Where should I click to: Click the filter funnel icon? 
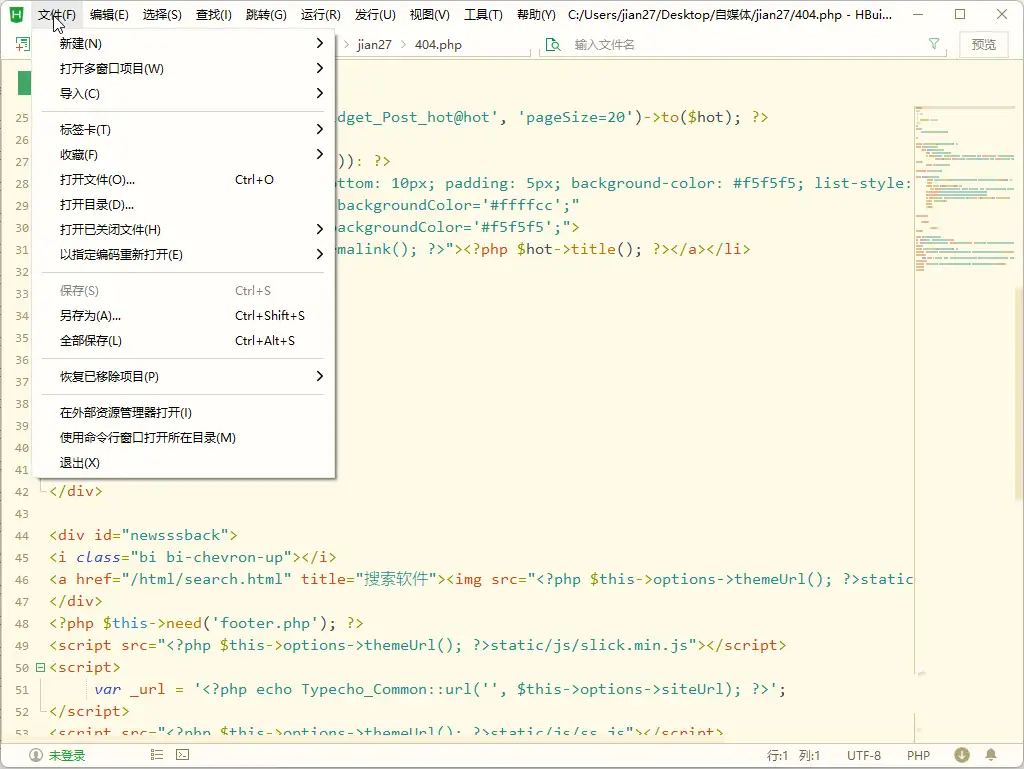pyautogui.click(x=934, y=44)
